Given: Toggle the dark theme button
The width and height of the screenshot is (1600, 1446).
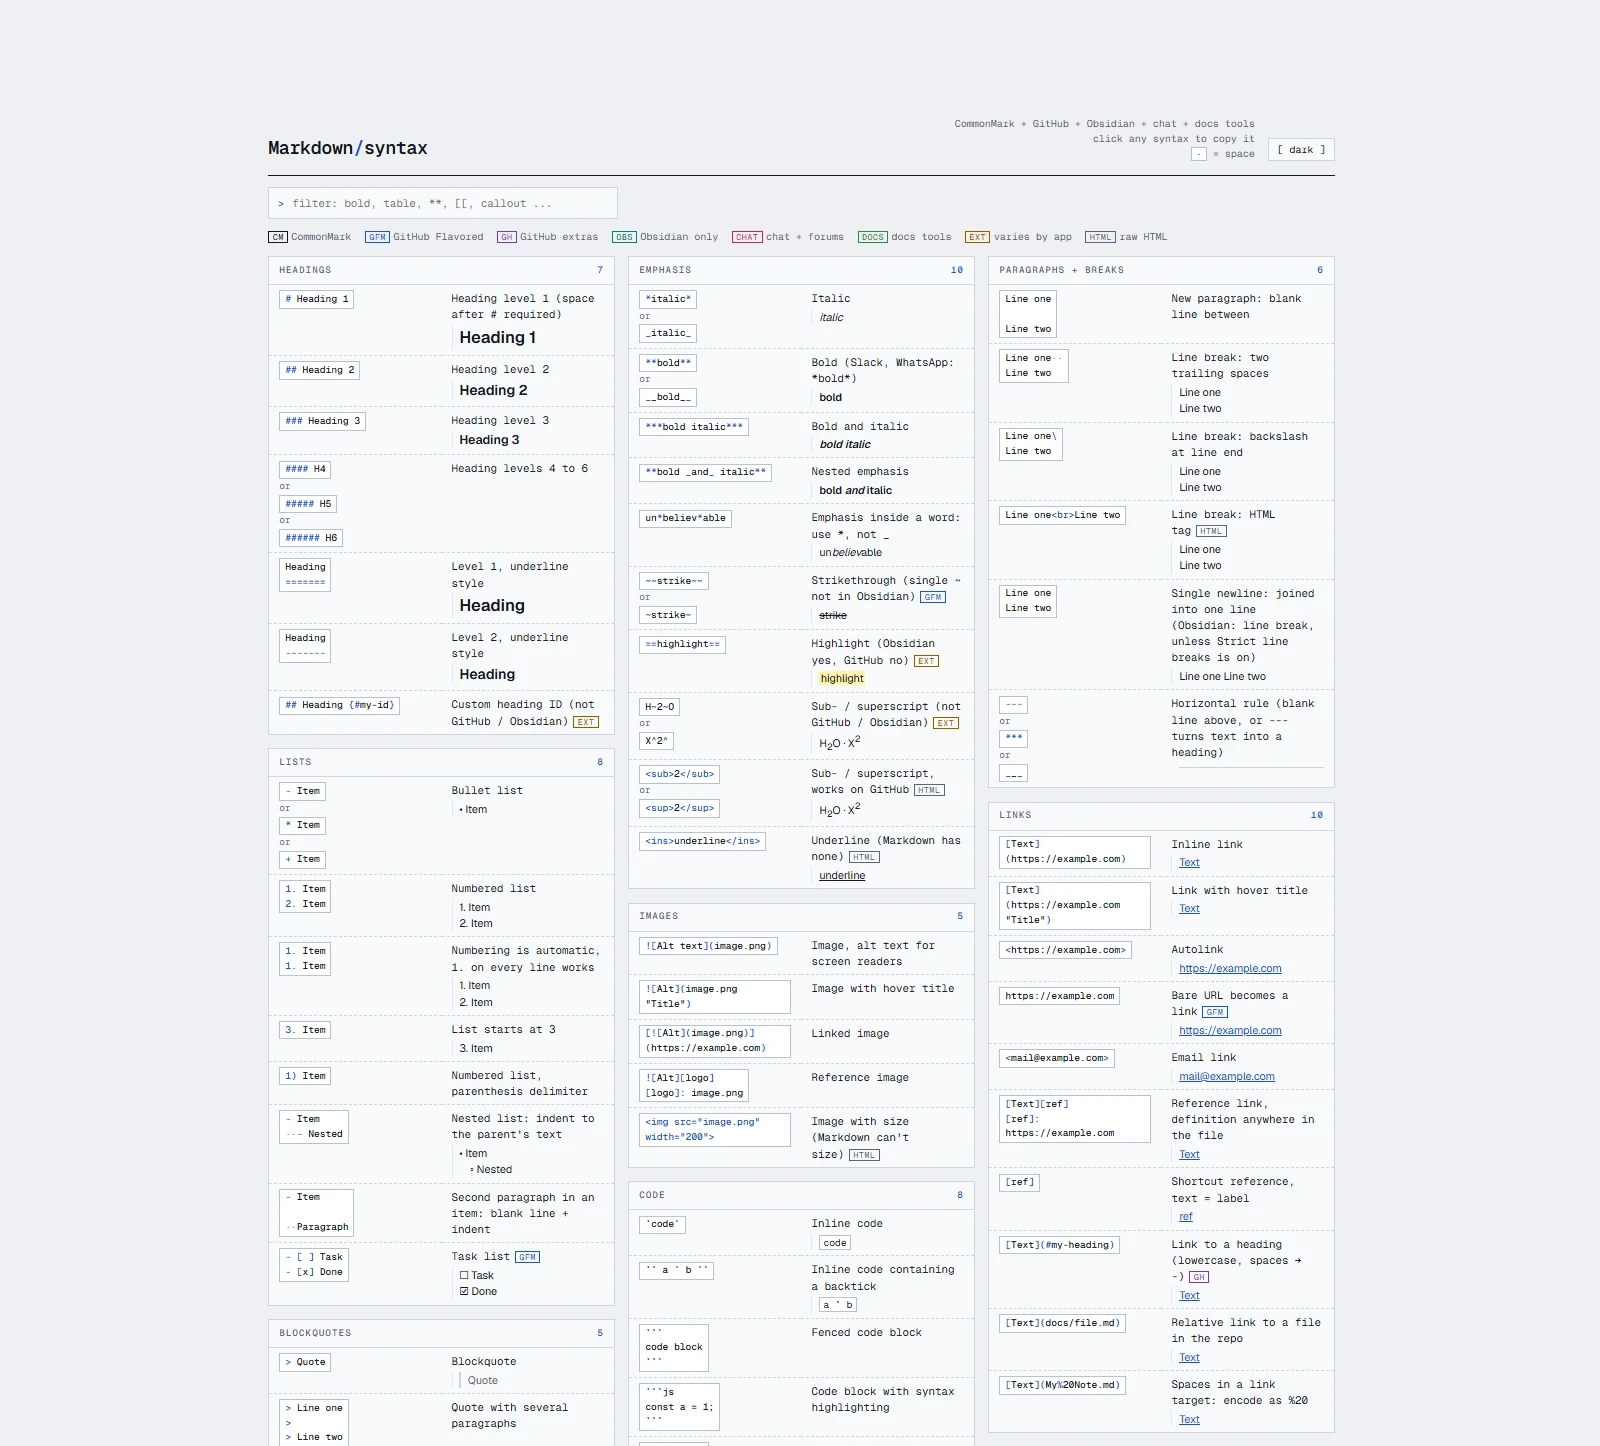Looking at the screenshot, I should tap(1301, 150).
